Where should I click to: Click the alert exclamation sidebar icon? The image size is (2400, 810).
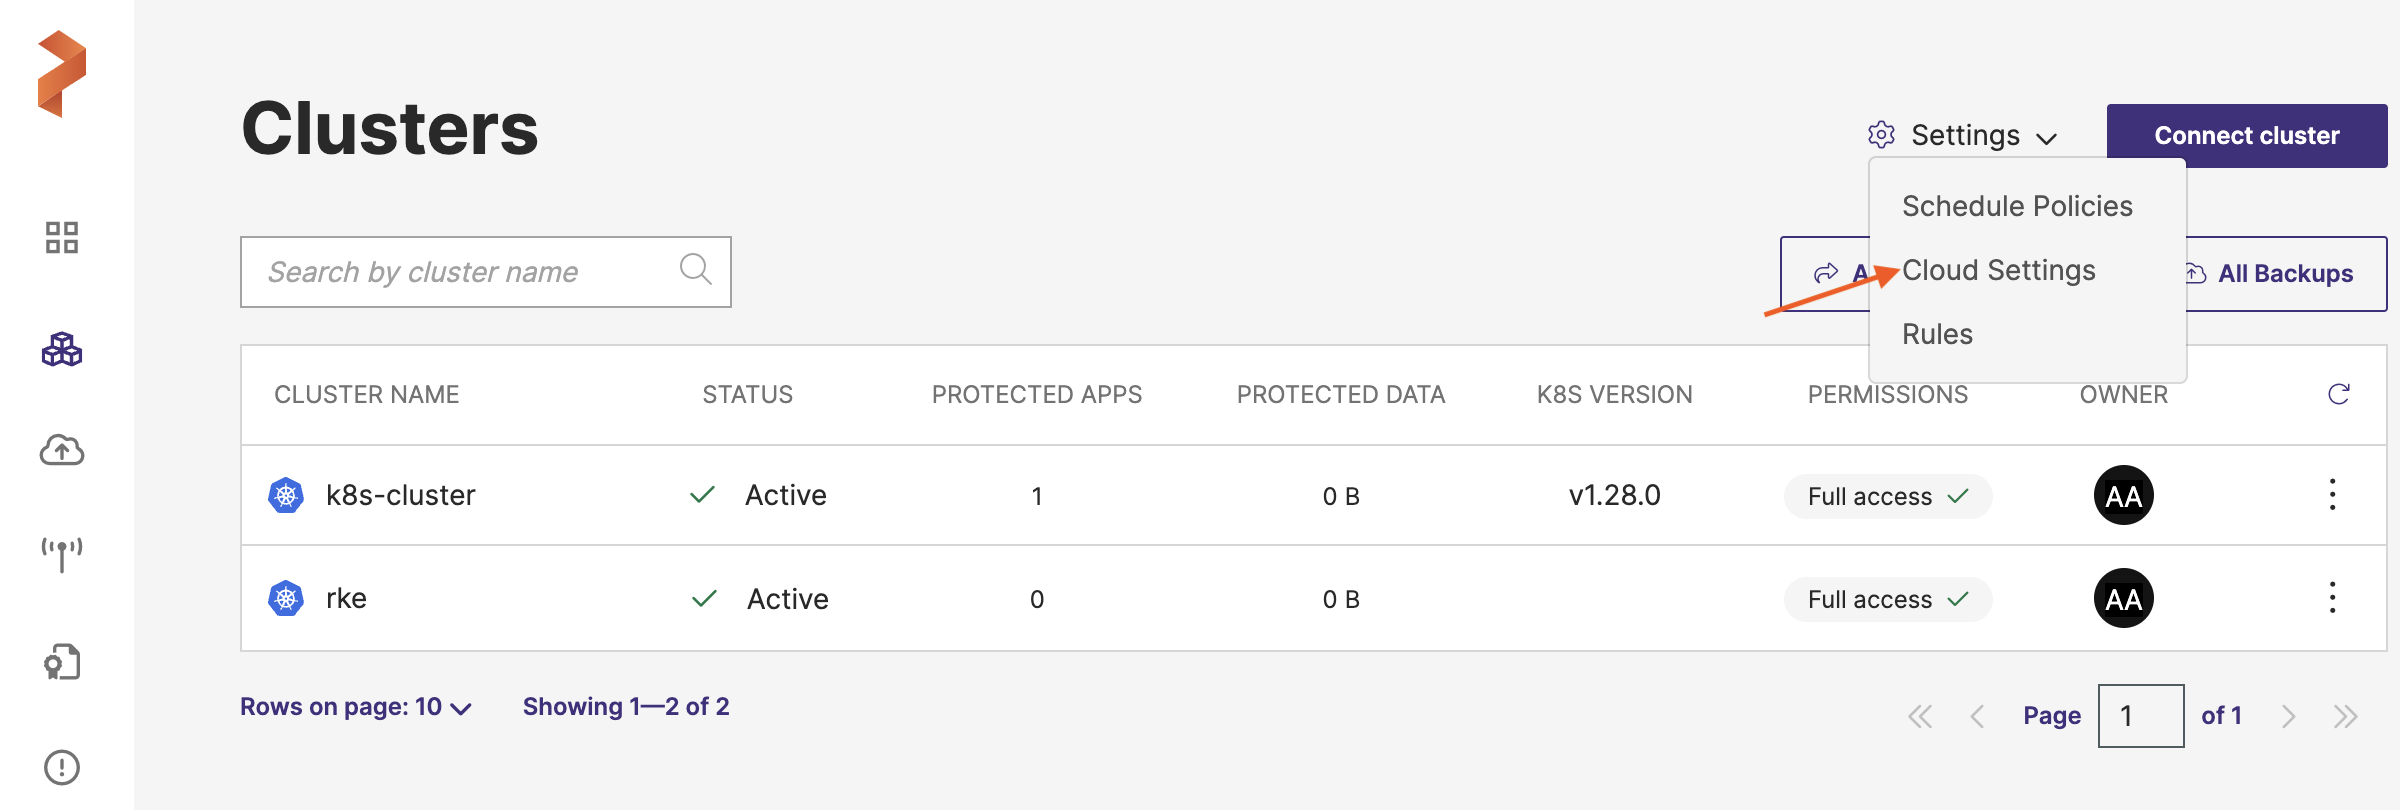(x=61, y=767)
